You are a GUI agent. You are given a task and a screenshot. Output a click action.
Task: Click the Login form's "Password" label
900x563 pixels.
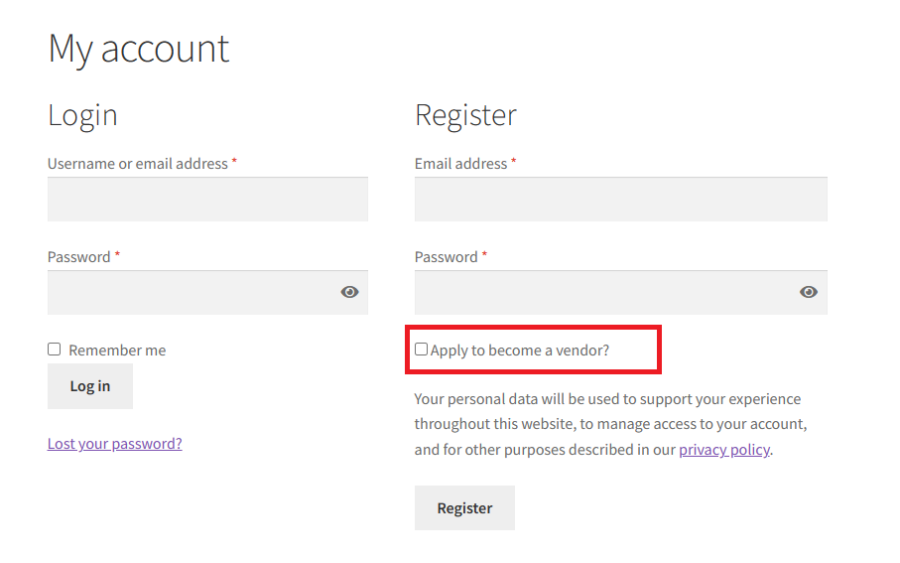78,257
